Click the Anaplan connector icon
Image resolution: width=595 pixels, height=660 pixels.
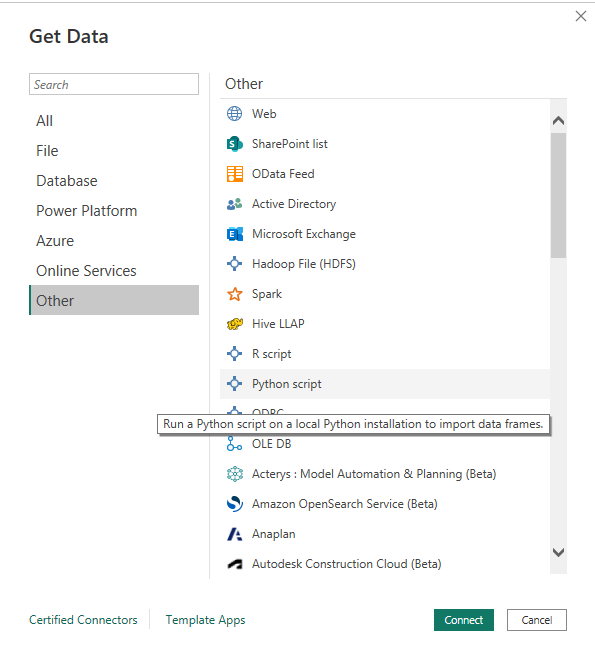234,534
